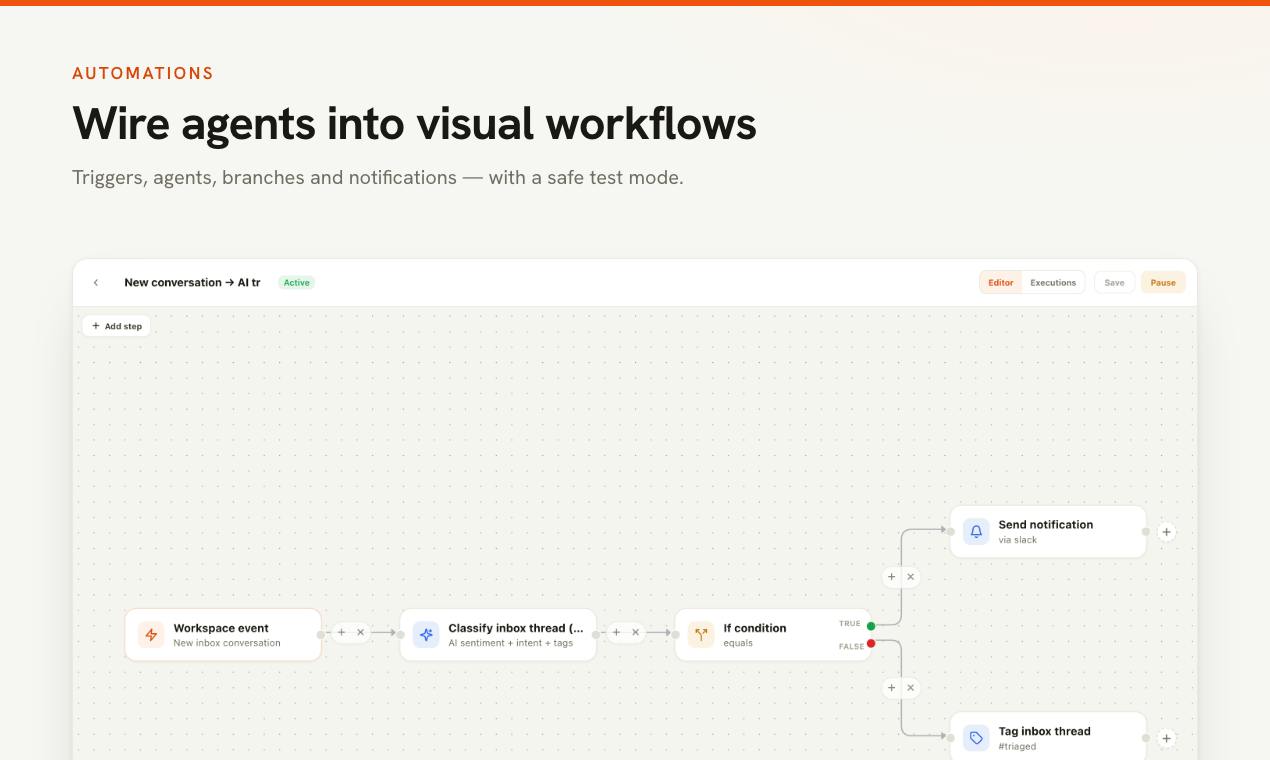This screenshot has height=760, width=1270.
Task: Click the 'AI sentiment + intent + tags' text
Action: tap(510, 643)
